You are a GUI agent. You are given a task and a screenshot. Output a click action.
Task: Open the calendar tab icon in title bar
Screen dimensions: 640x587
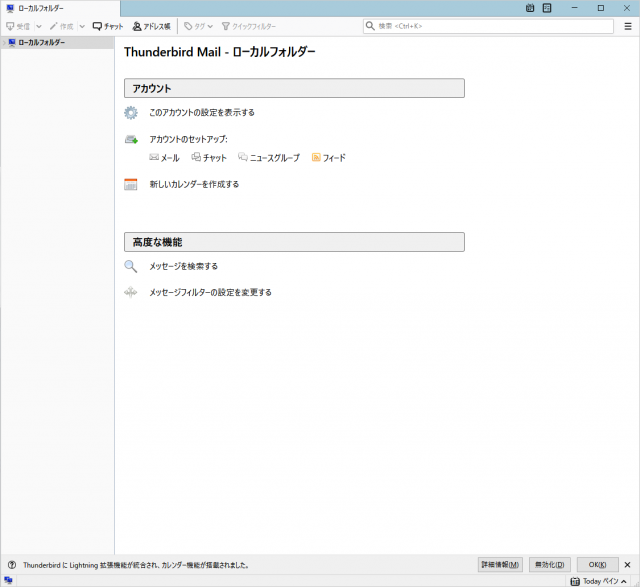point(530,8)
